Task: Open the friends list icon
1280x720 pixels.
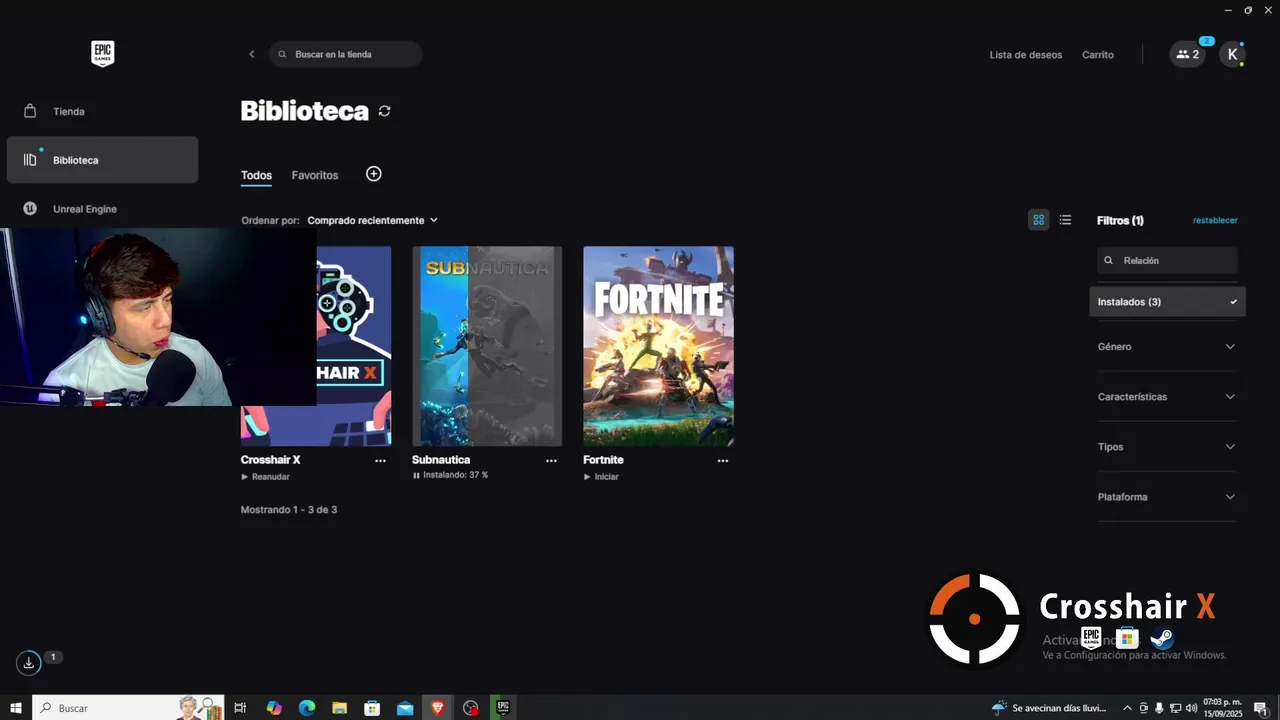Action: 1188,55
